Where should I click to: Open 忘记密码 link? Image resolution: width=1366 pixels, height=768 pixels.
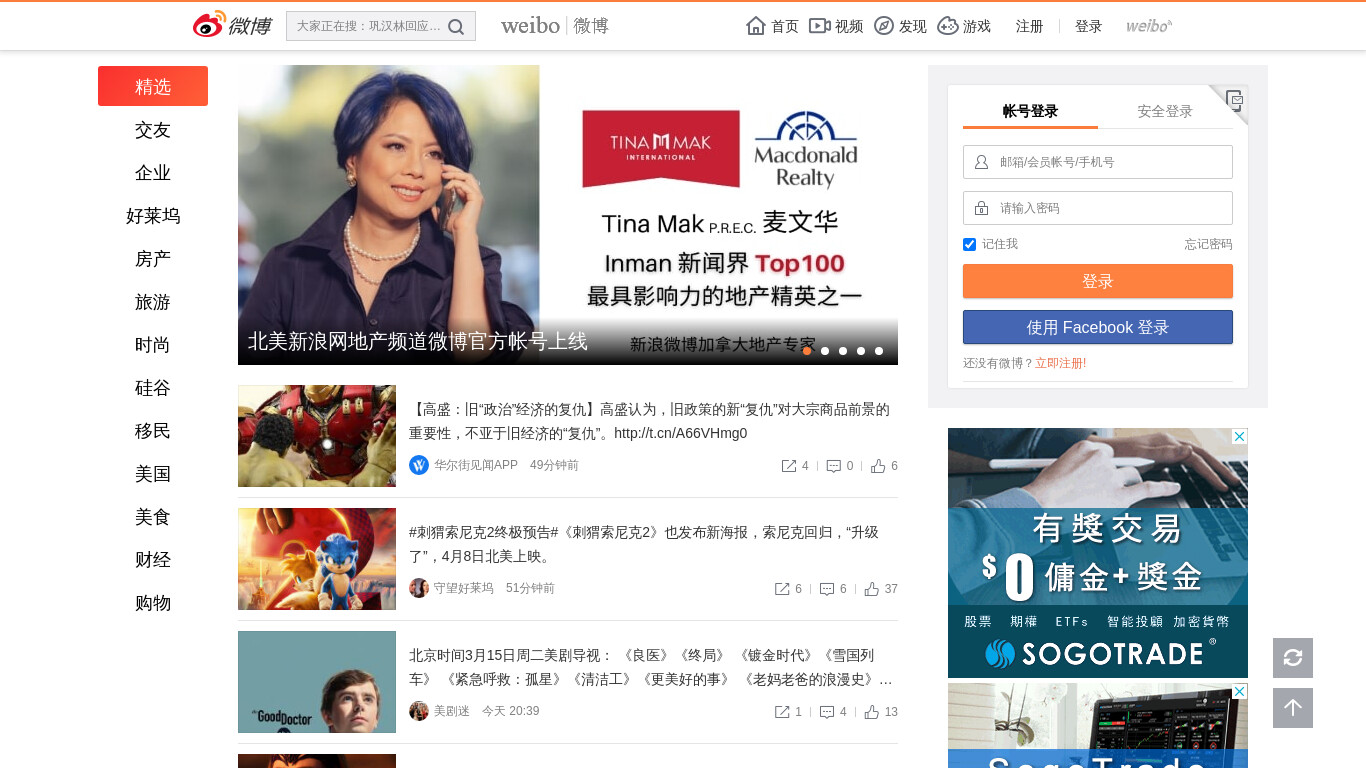(x=1208, y=244)
